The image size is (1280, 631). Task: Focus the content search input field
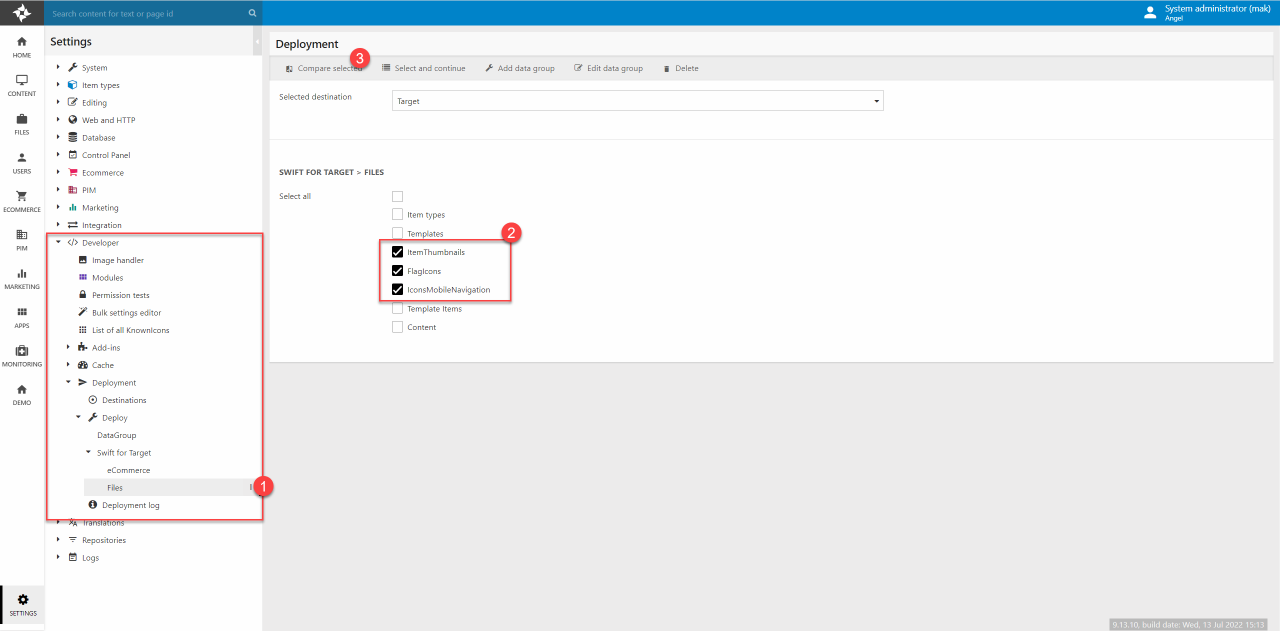(145, 14)
